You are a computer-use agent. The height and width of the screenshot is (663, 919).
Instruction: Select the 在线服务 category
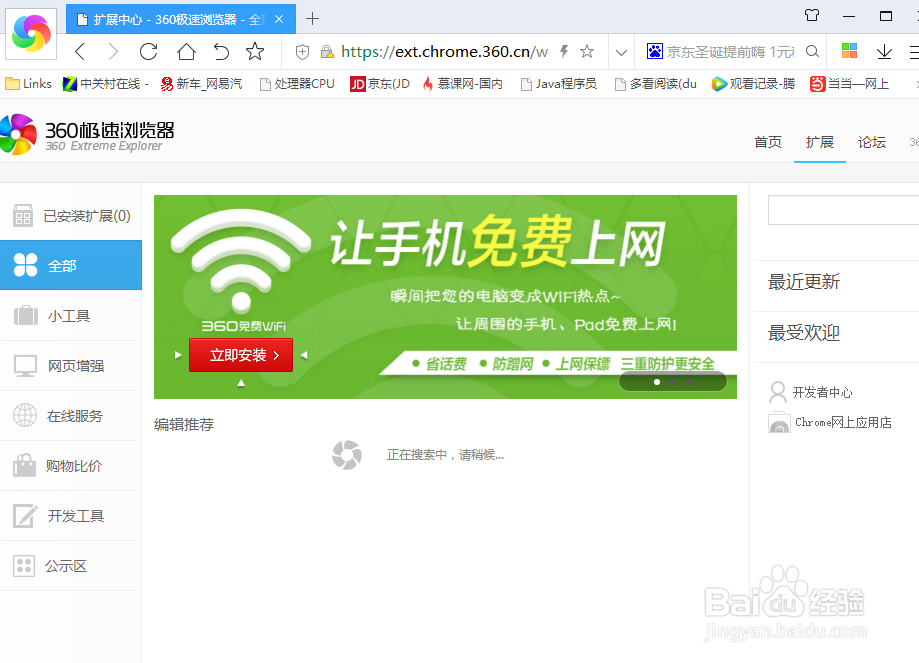71,416
